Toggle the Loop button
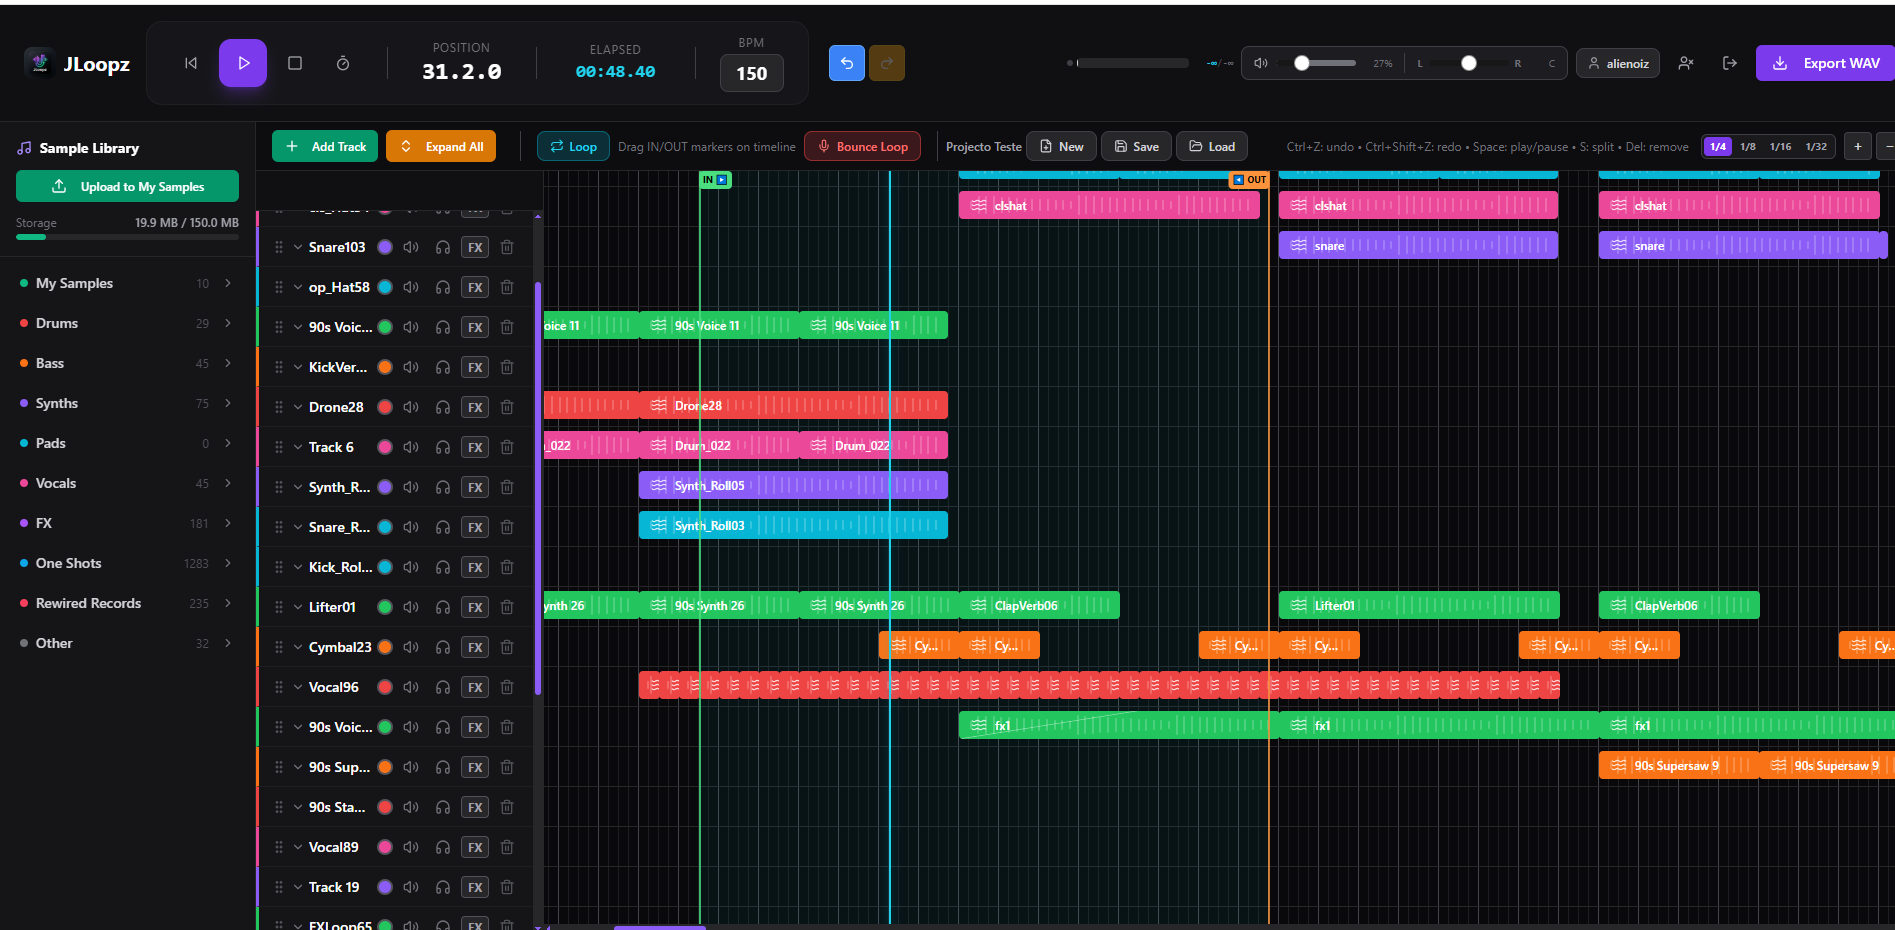 (573, 146)
